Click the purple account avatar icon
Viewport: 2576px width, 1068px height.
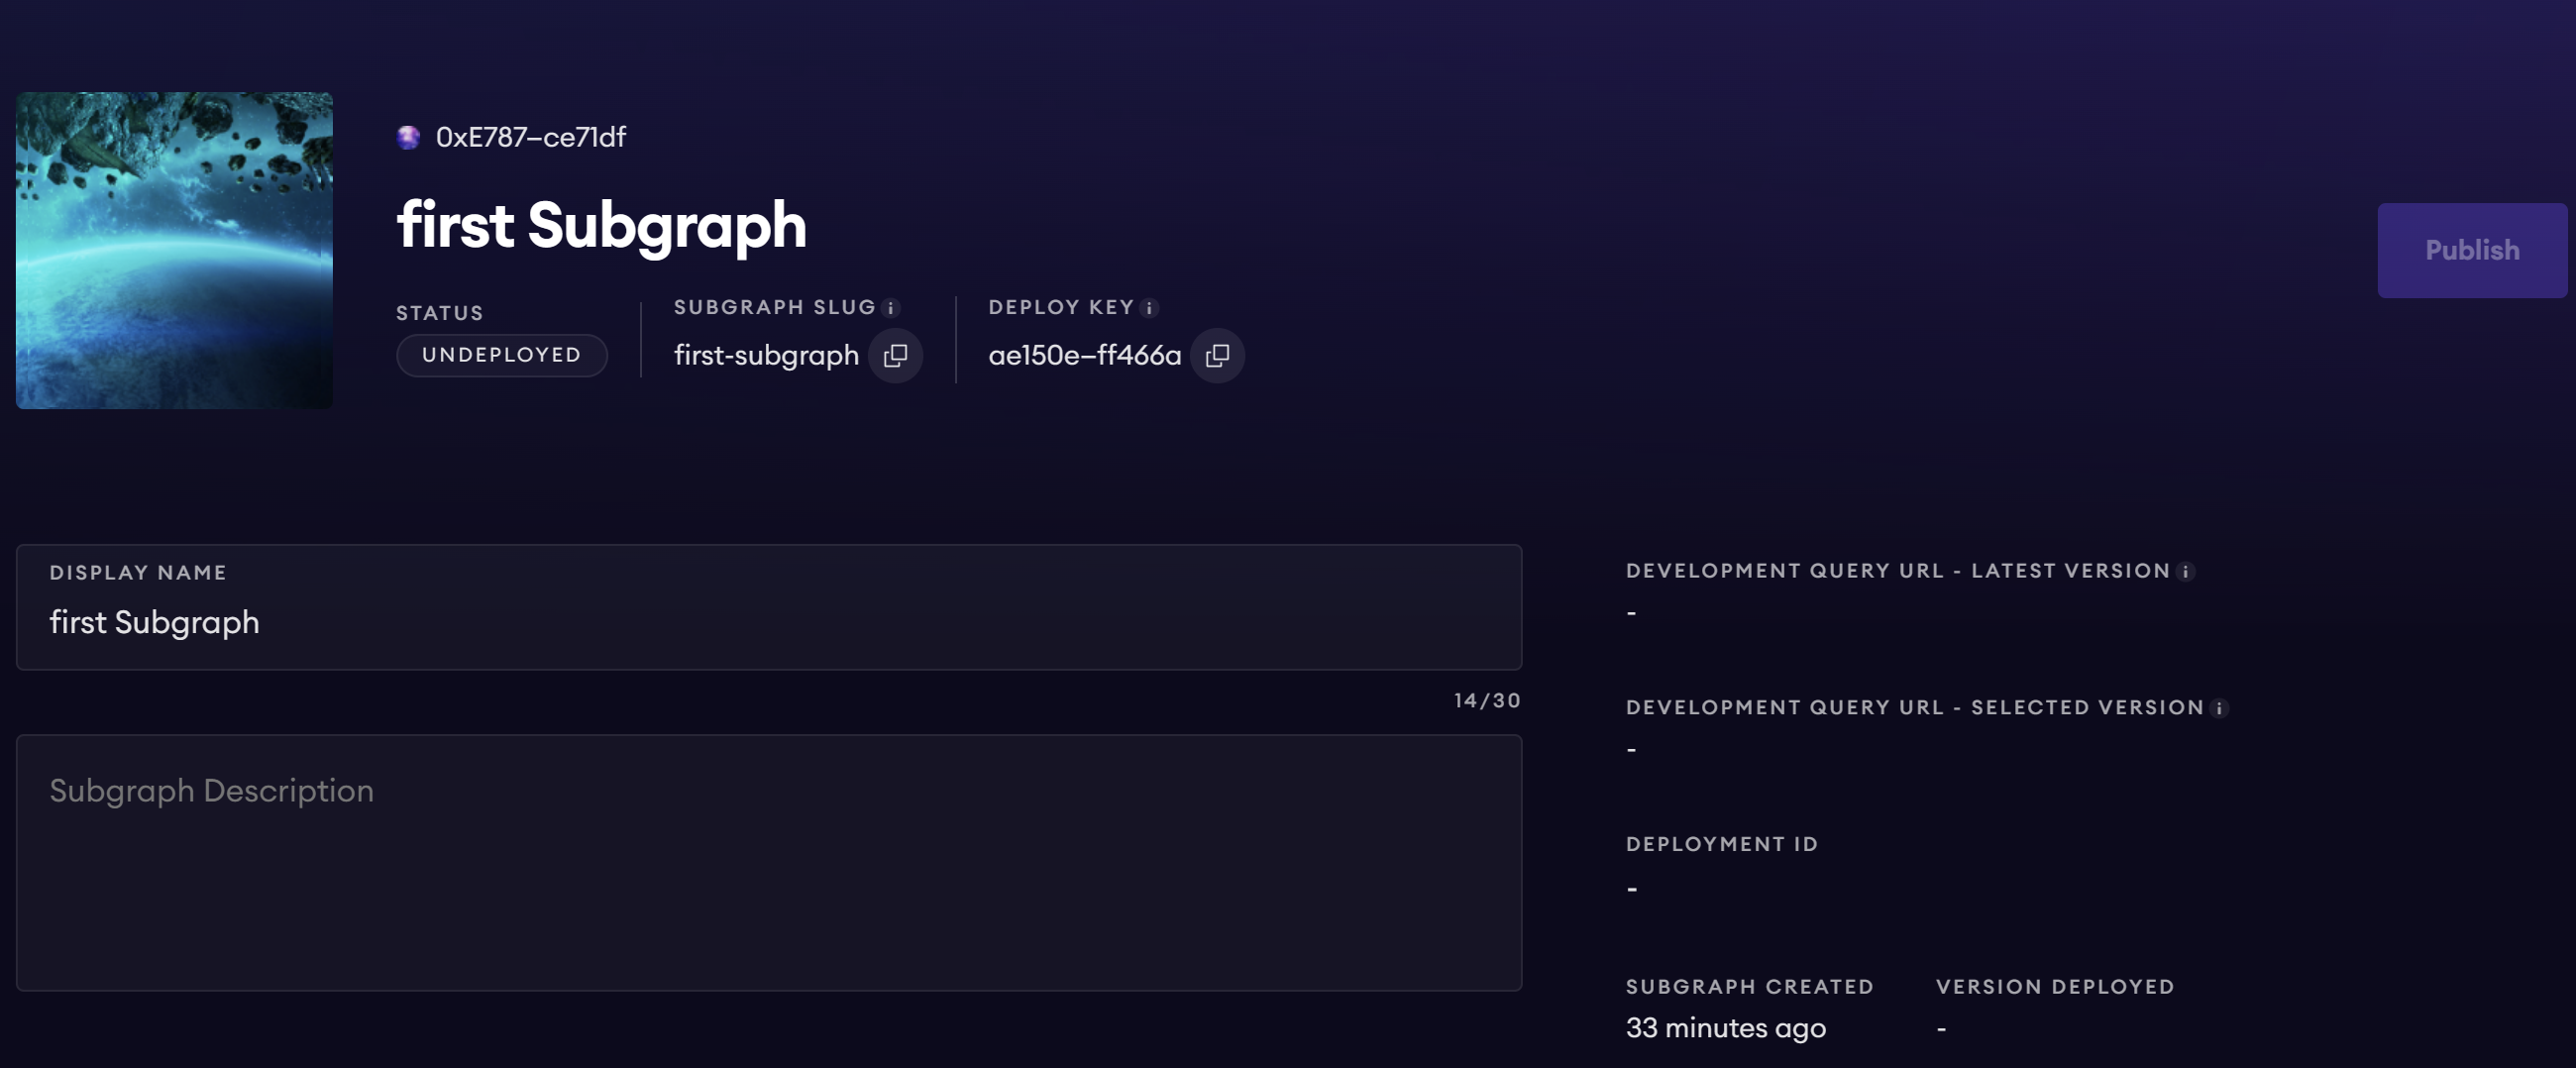[408, 137]
